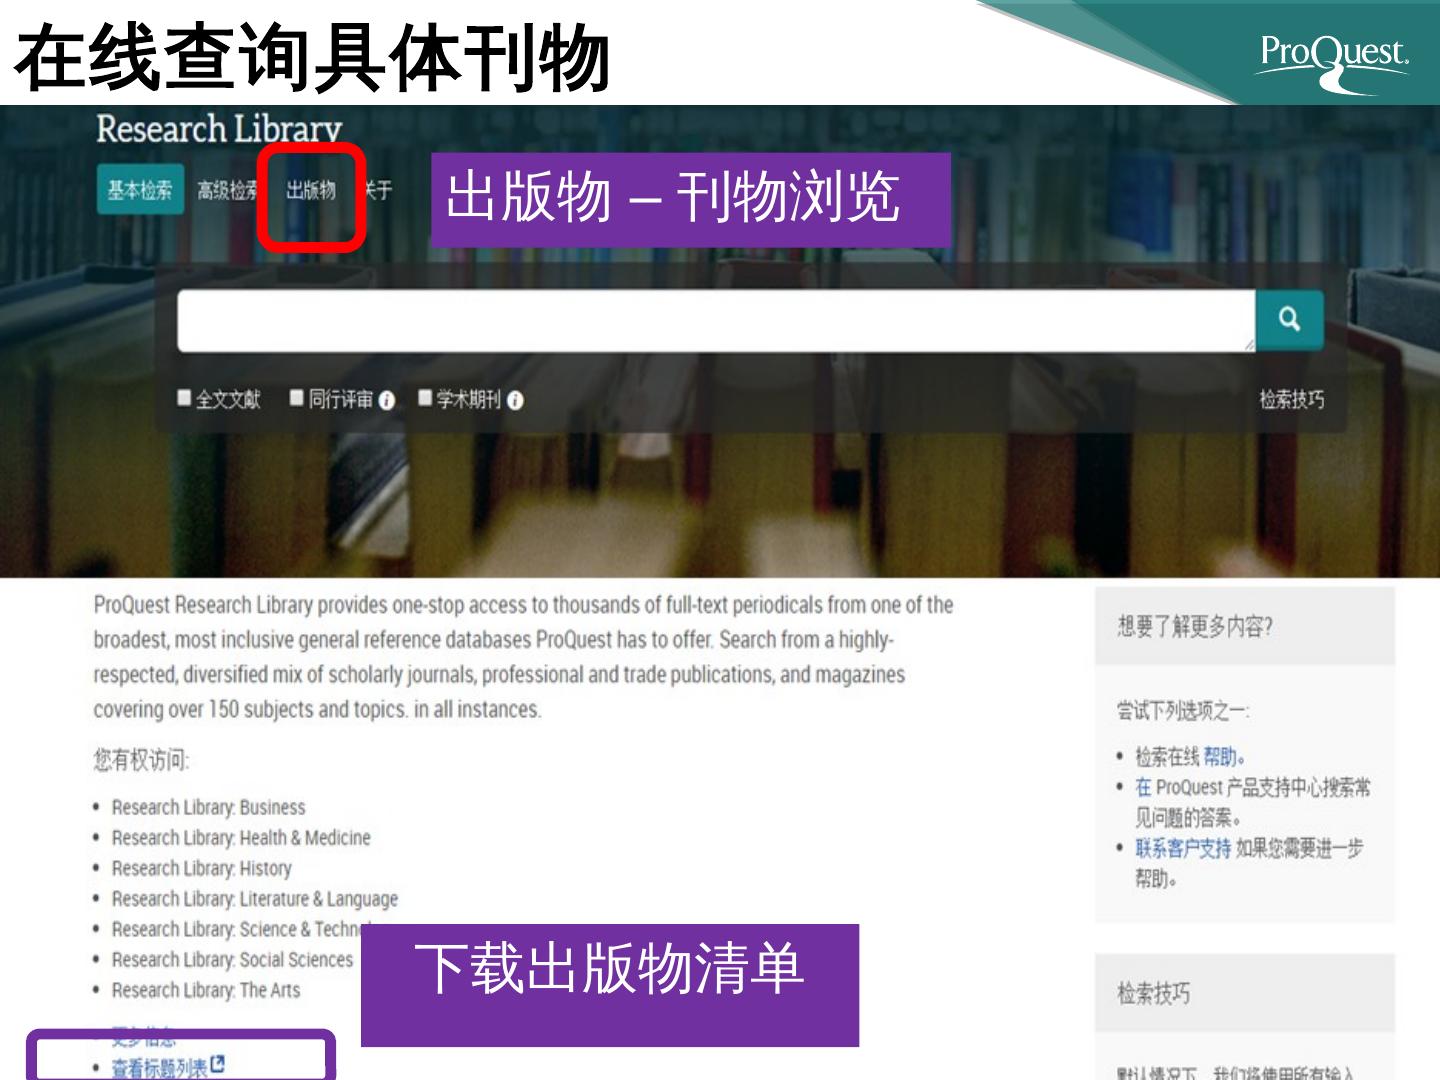The image size is (1440, 1080).
Task: Click the Research Library: History entry
Action: tap(202, 868)
